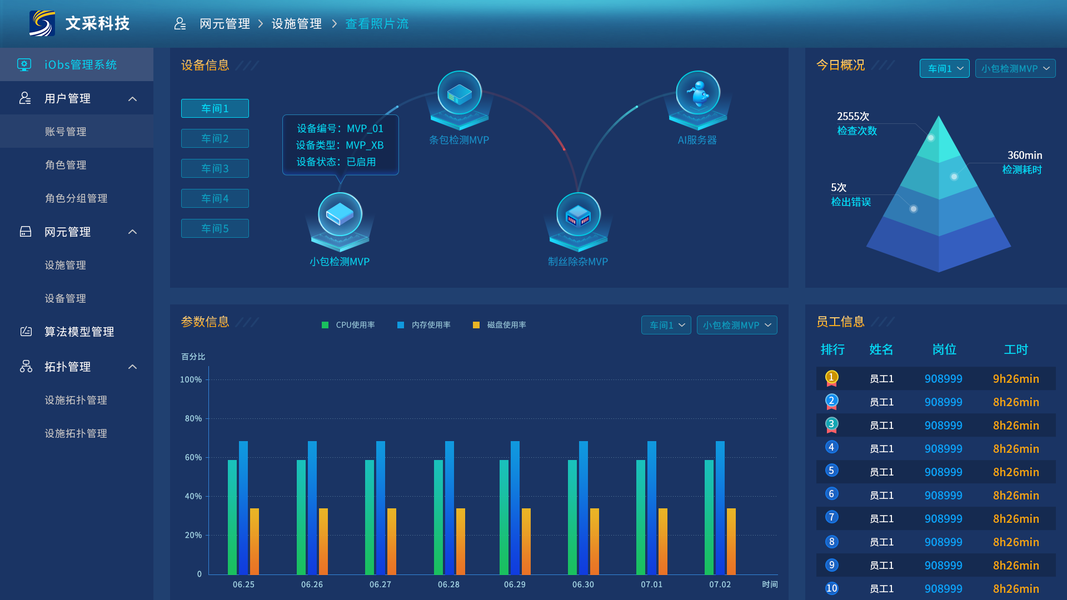Open the 小包检测MVP dropdown in 今日概况

point(1015,68)
